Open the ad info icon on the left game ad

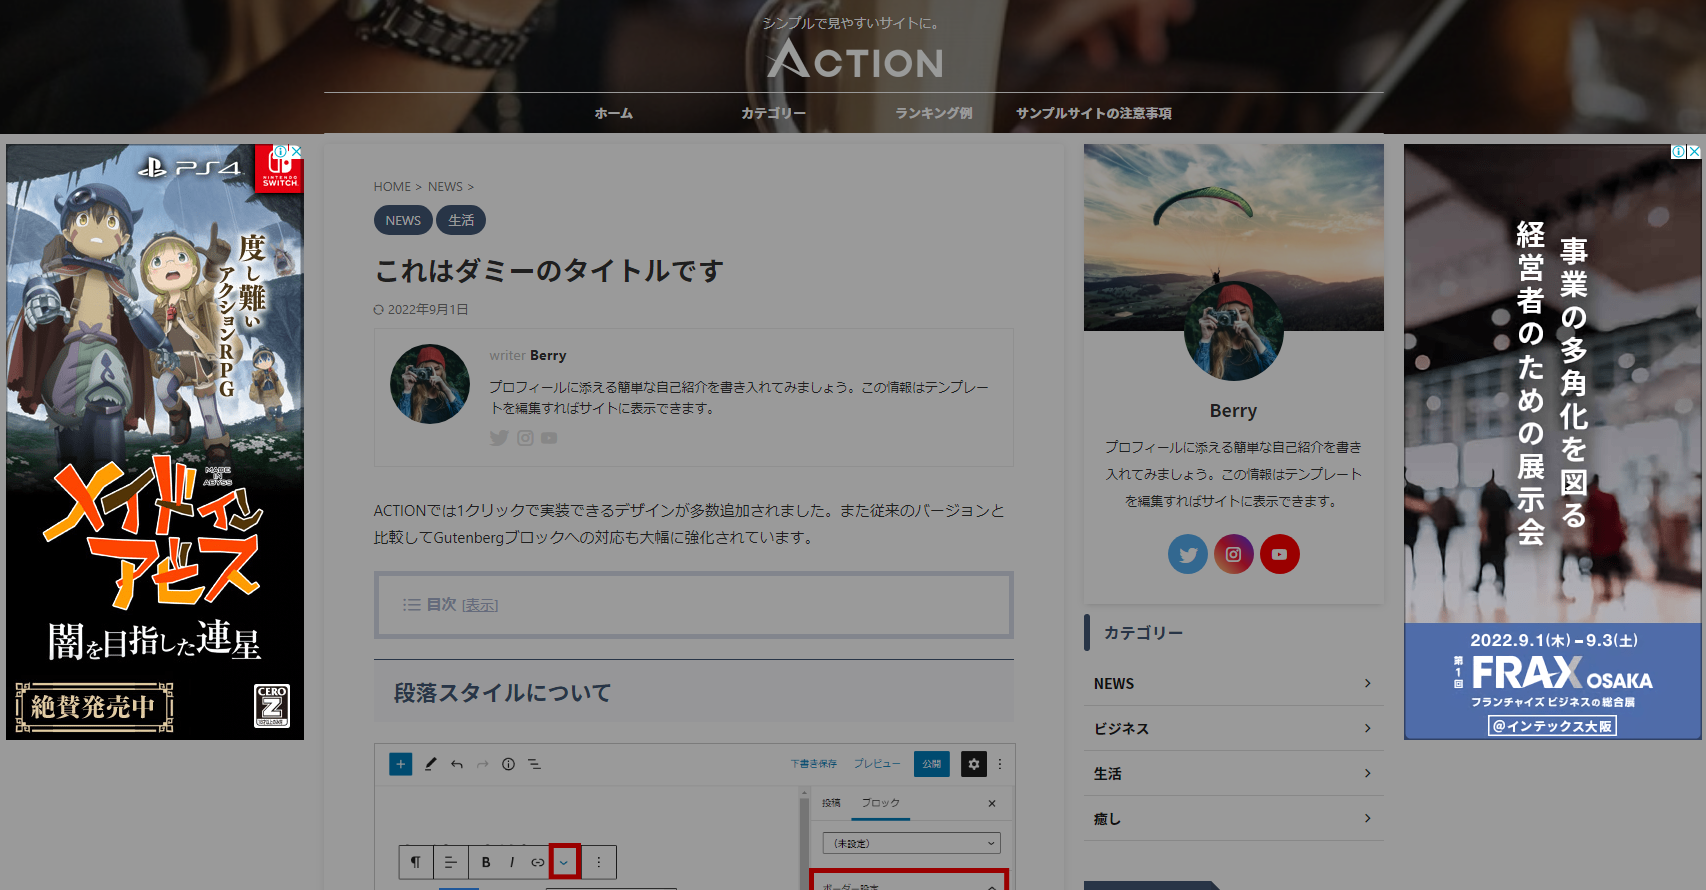coord(281,151)
